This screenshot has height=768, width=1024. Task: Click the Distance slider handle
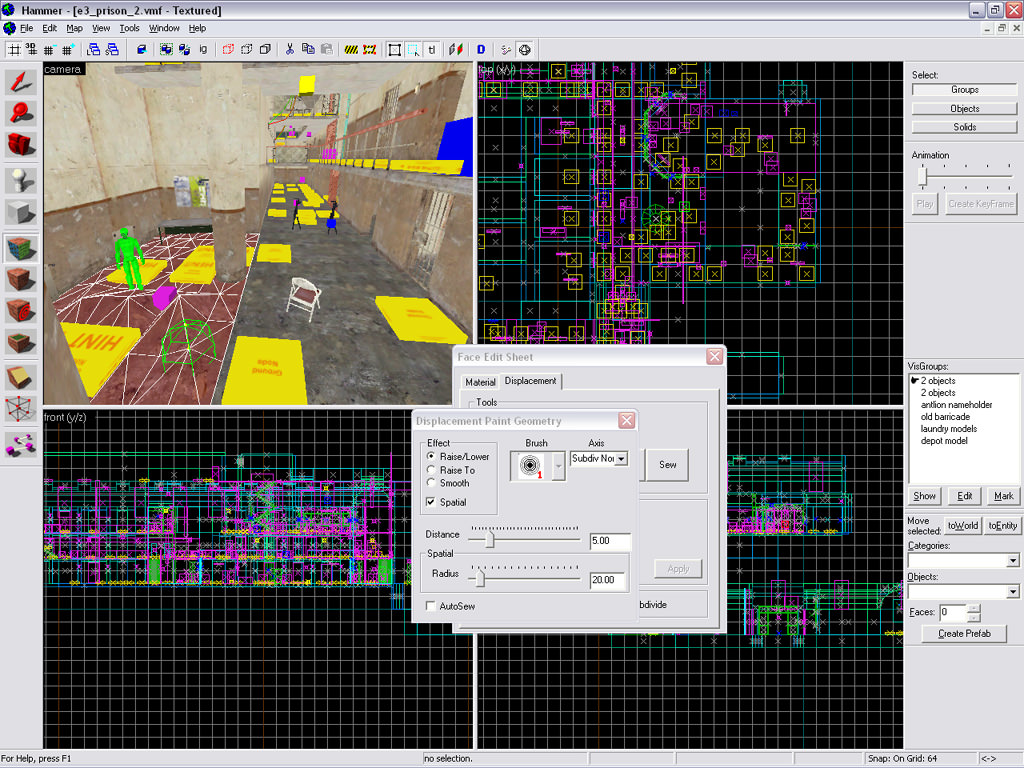tap(489, 540)
